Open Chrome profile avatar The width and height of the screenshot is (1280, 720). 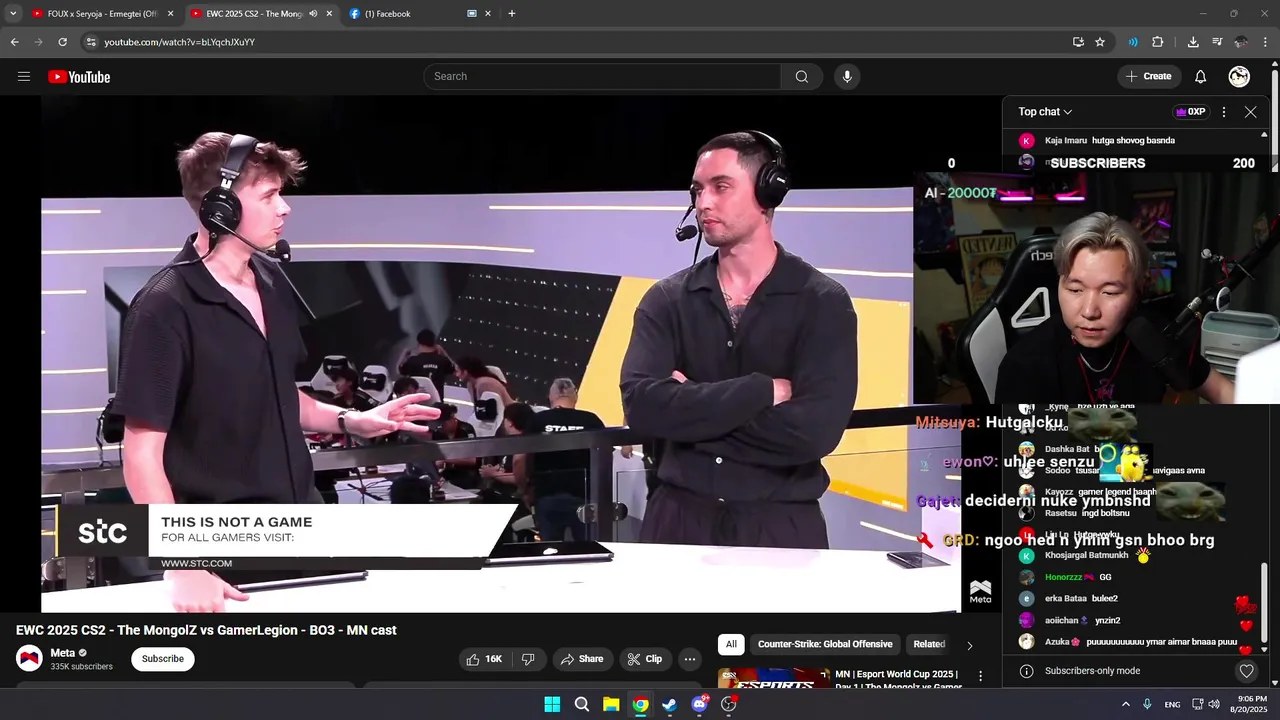point(1241,42)
